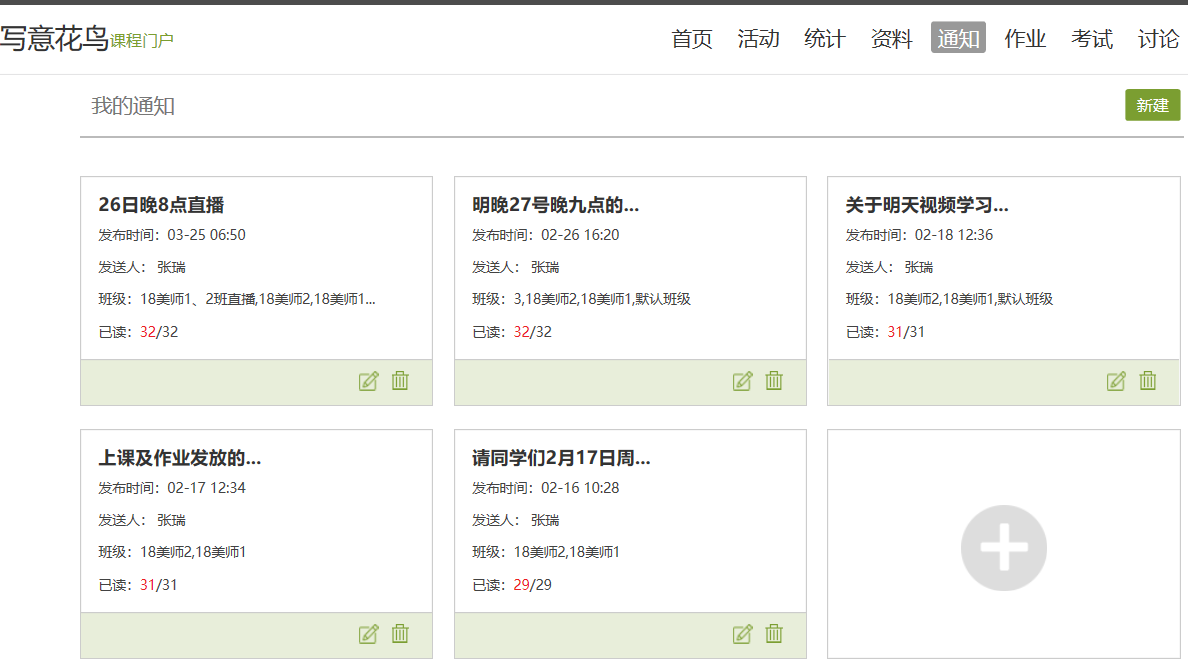
Task: Edit the 关于明天视频学习 notice
Action: click(x=1116, y=381)
